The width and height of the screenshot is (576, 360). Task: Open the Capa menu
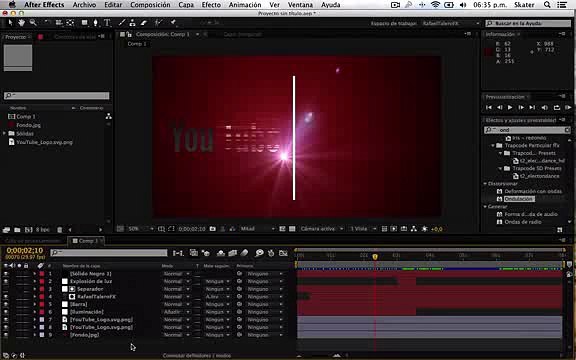click(x=186, y=5)
